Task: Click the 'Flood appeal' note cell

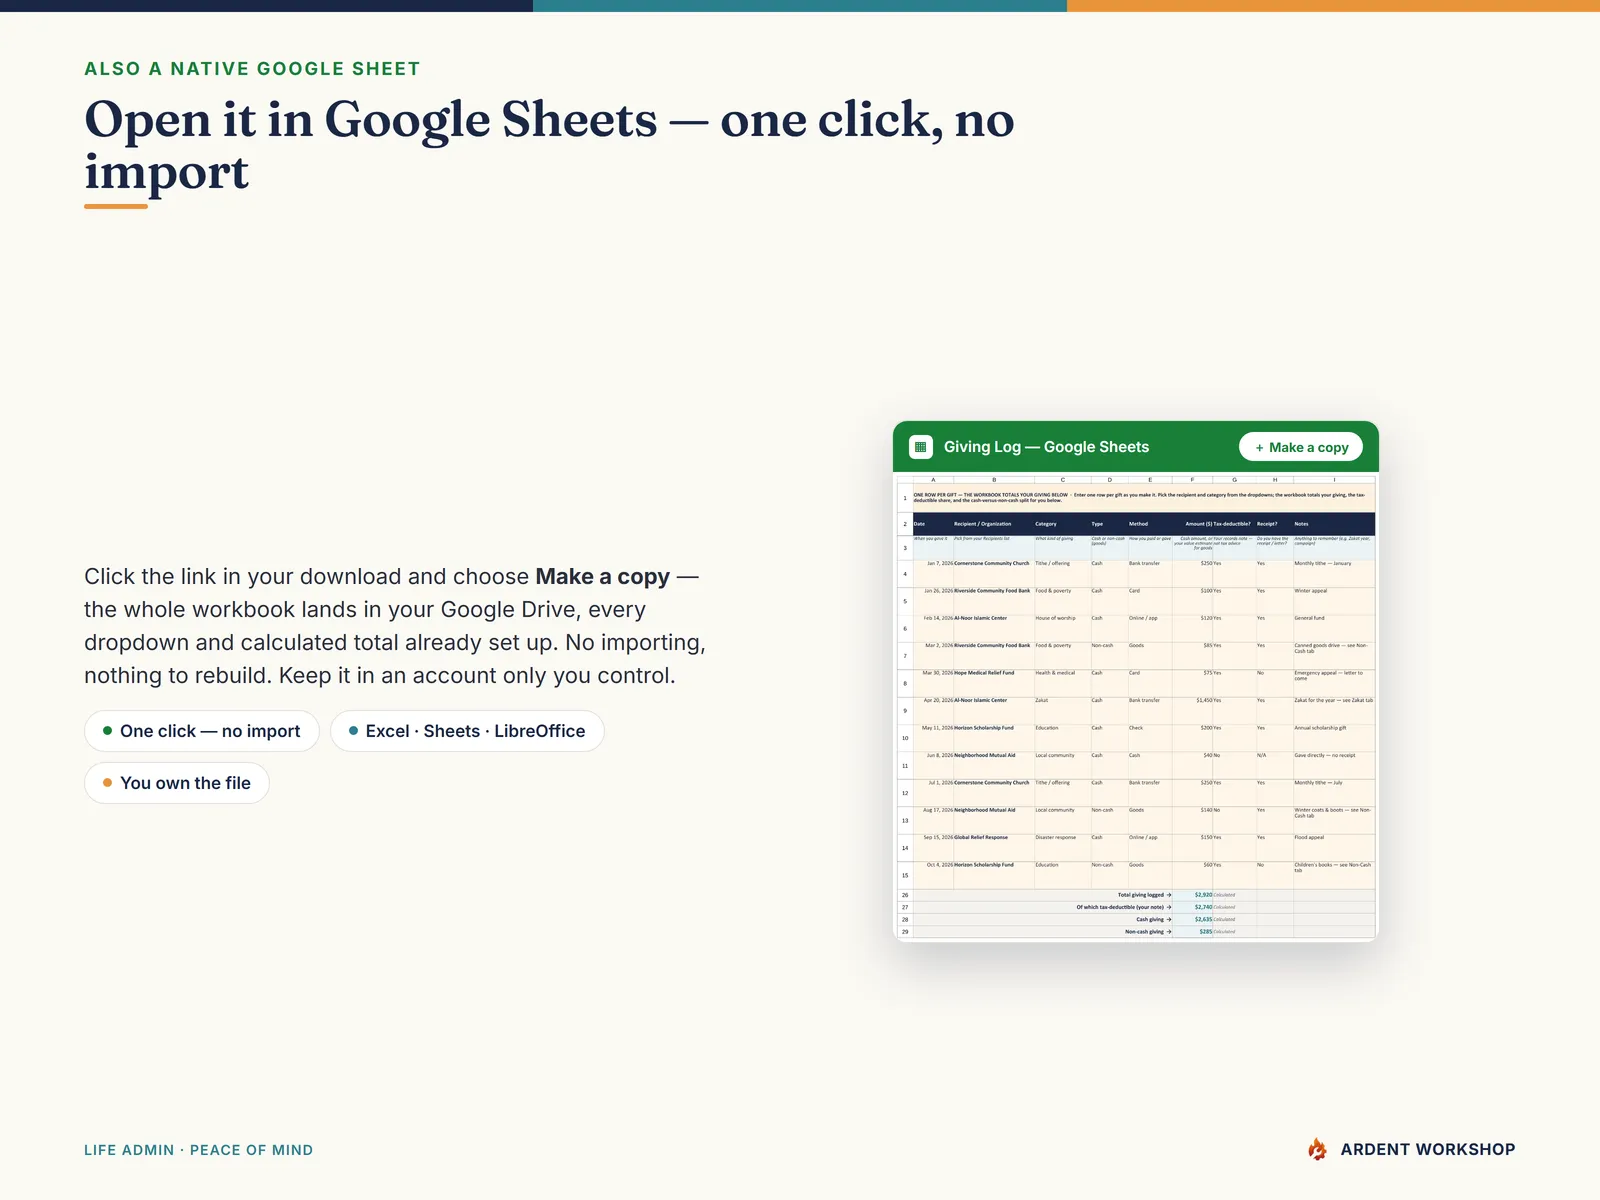Action: [1334, 847]
